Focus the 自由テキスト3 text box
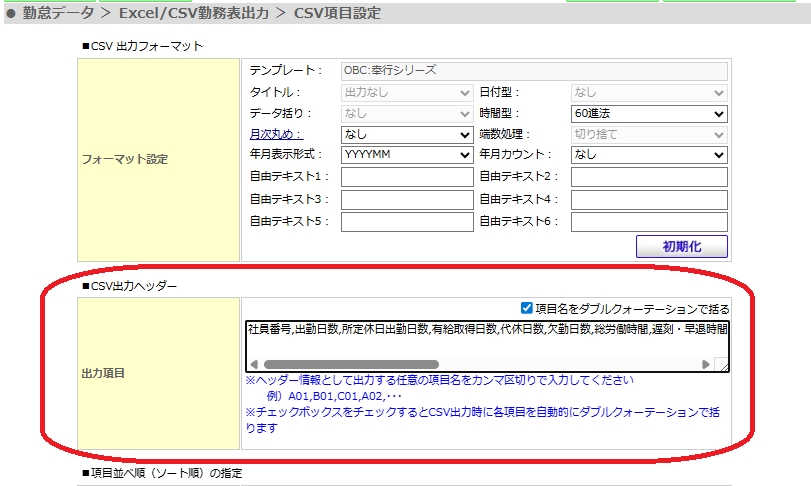 [x=406, y=199]
